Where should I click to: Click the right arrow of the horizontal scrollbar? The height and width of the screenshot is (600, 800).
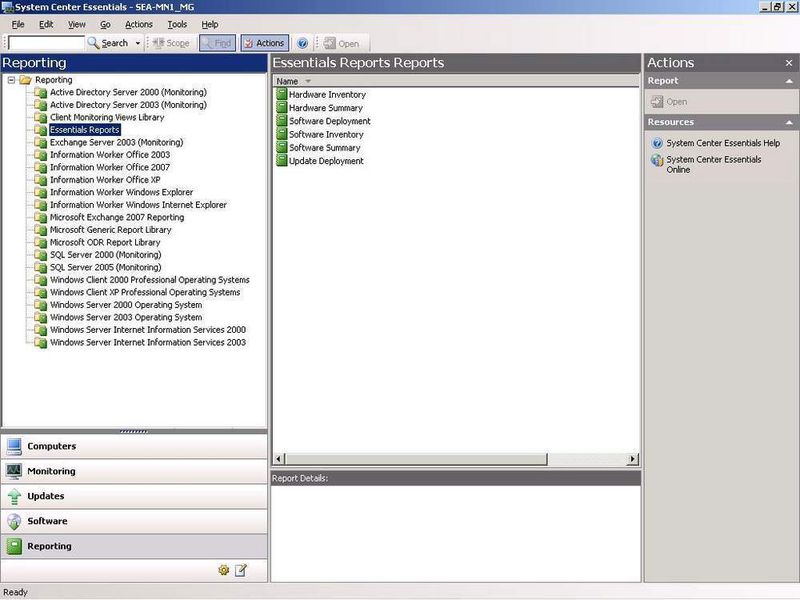(633, 459)
